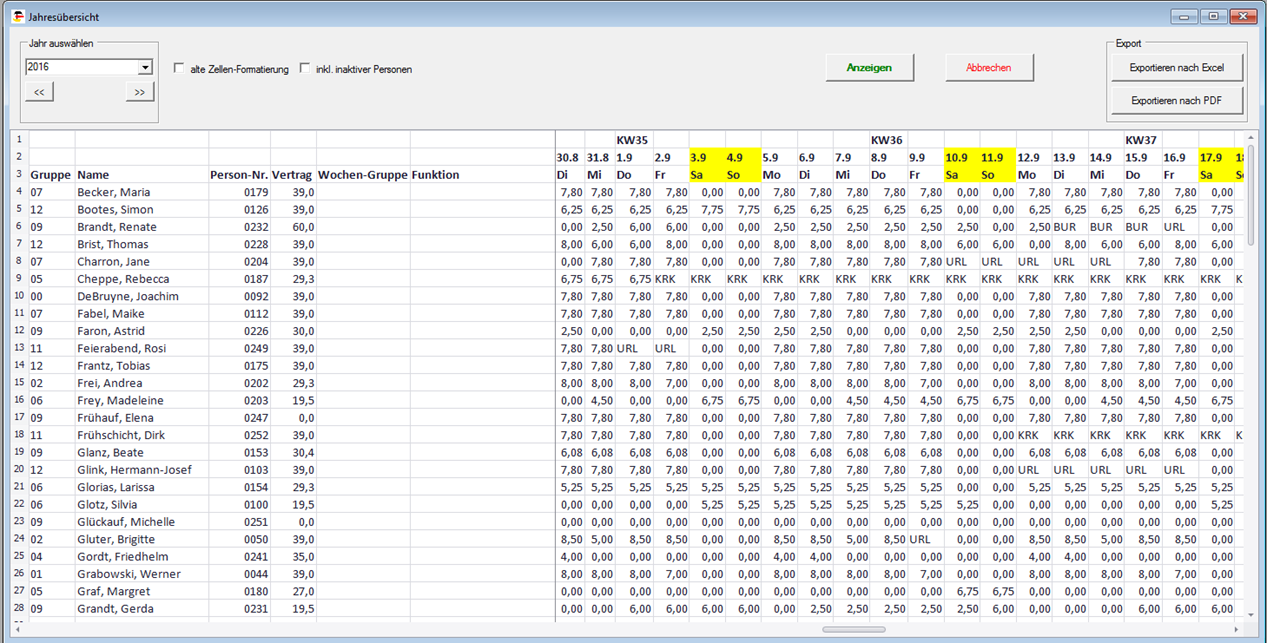
Task: Click the contract value 30,4 cell
Action: click(x=293, y=452)
